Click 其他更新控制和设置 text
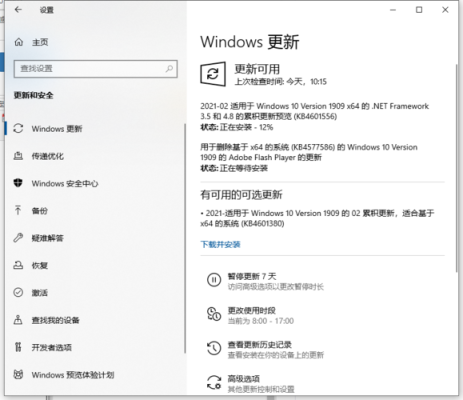 click(x=261, y=389)
